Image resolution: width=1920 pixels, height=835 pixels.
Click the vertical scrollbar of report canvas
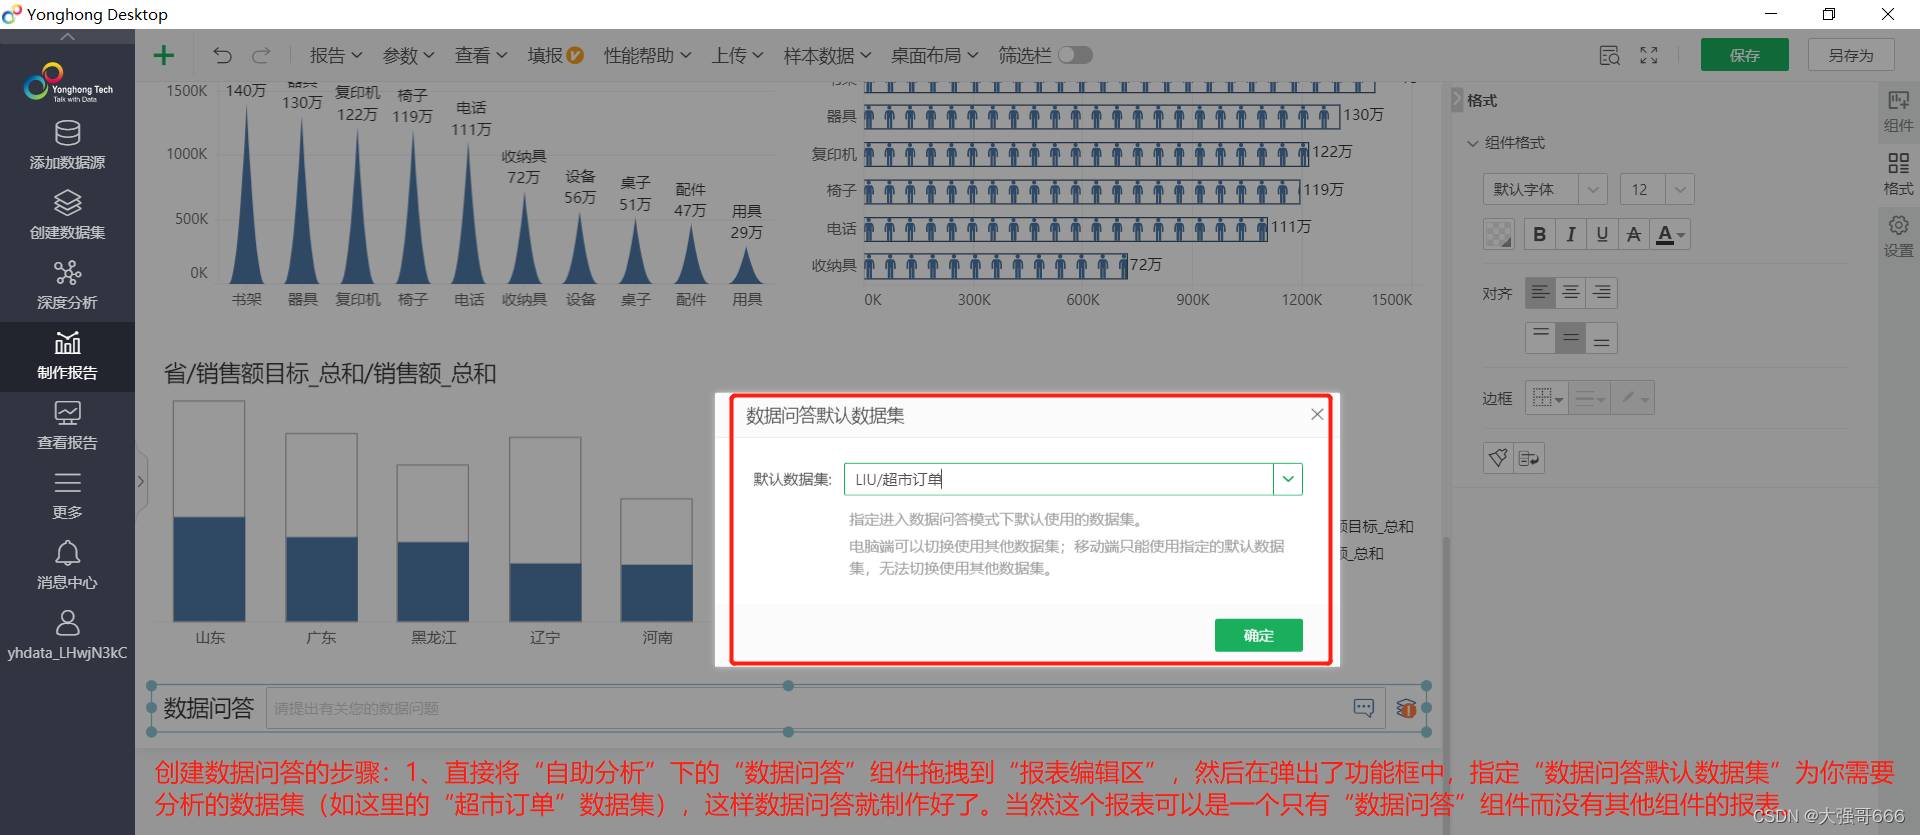coord(1446,640)
